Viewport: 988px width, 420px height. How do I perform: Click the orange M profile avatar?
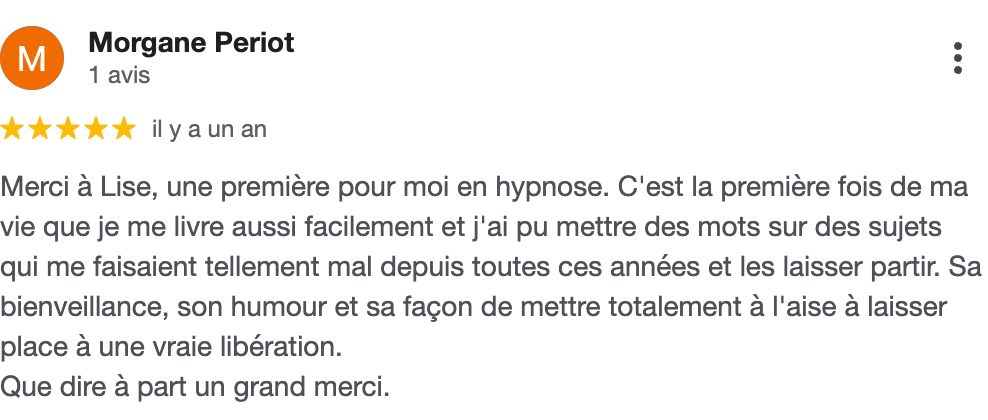coord(33,58)
